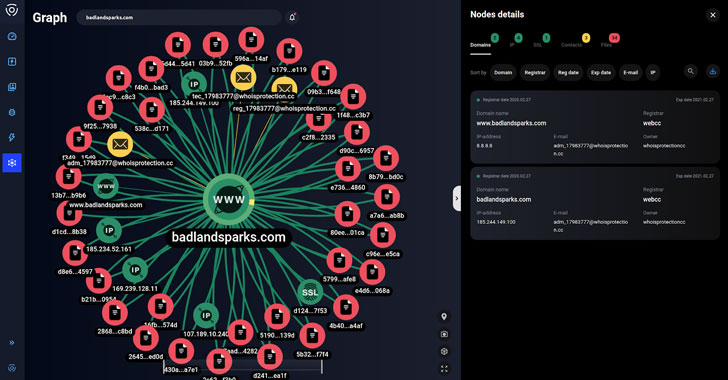Open the www.badlandsparks.com domain card
The height and width of the screenshot is (380, 728).
pos(595,126)
